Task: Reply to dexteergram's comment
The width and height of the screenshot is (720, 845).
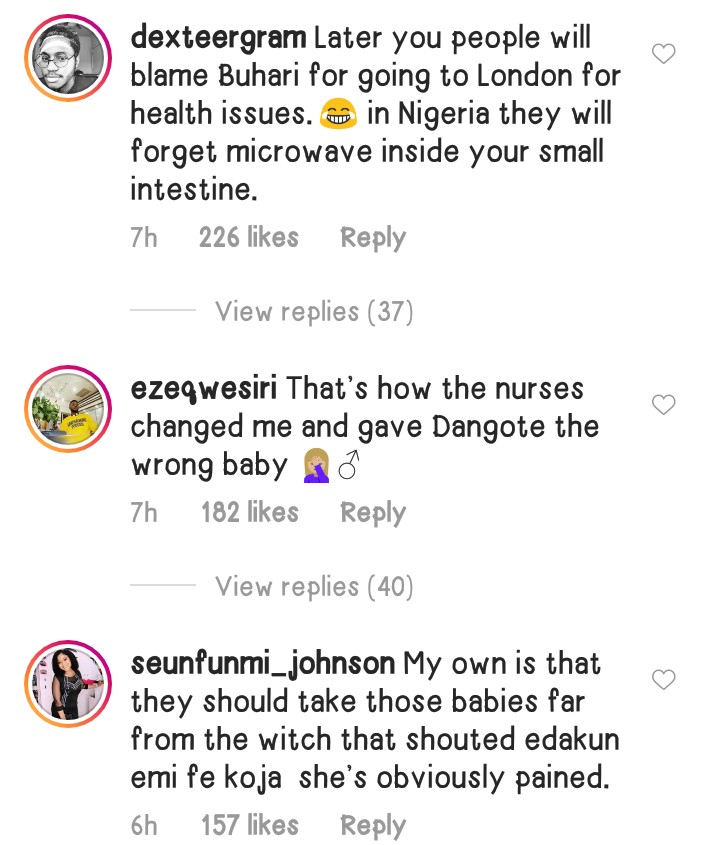Action: tap(373, 238)
